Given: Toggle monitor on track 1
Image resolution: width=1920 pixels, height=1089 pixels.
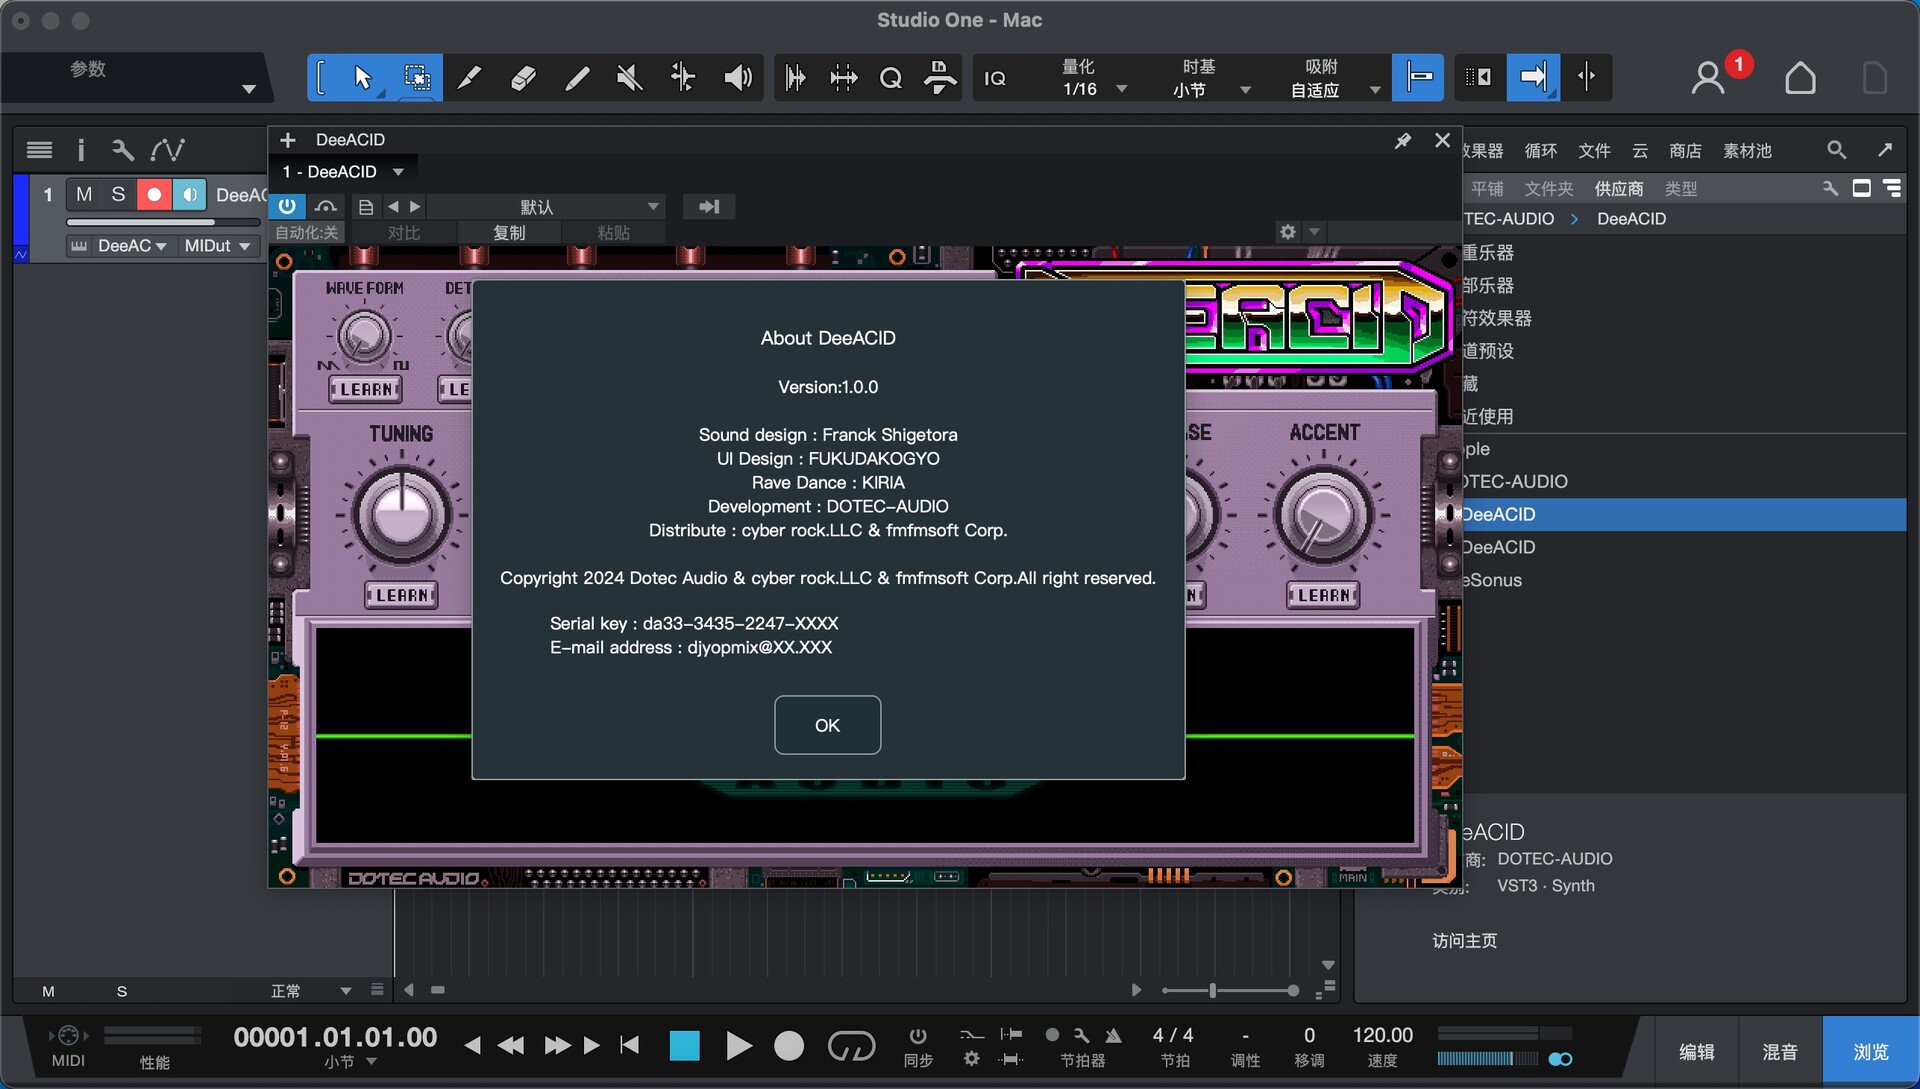Looking at the screenshot, I should (x=189, y=194).
